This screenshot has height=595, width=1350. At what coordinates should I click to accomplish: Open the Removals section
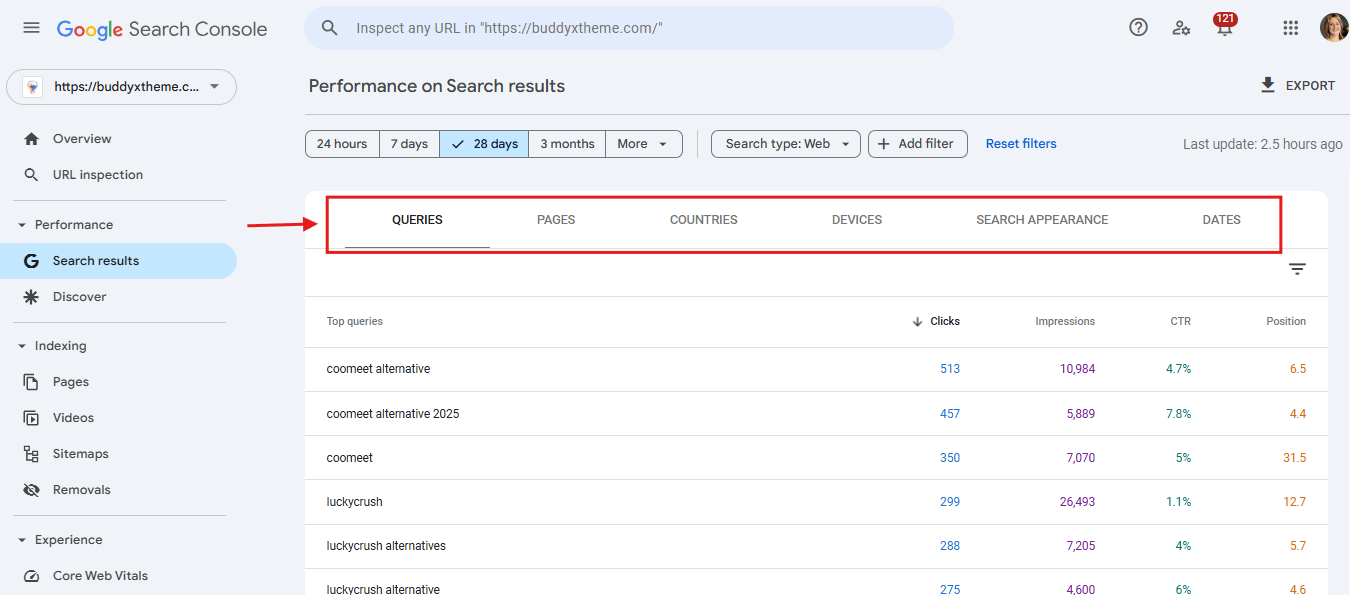81,490
